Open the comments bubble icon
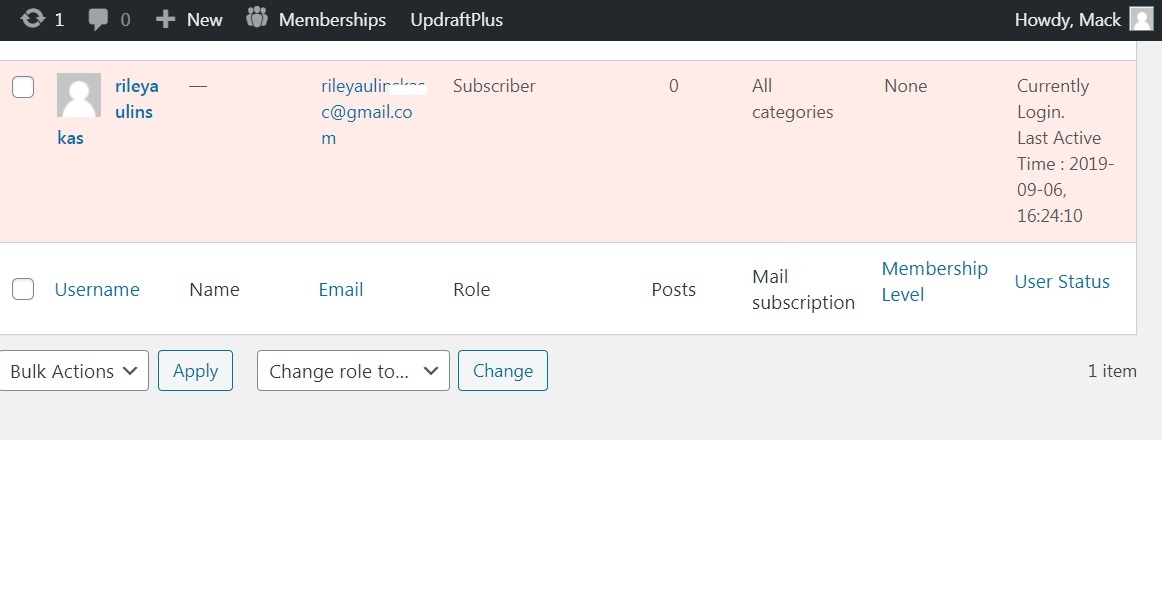Screen dimensions: 1162x592 point(98,19)
